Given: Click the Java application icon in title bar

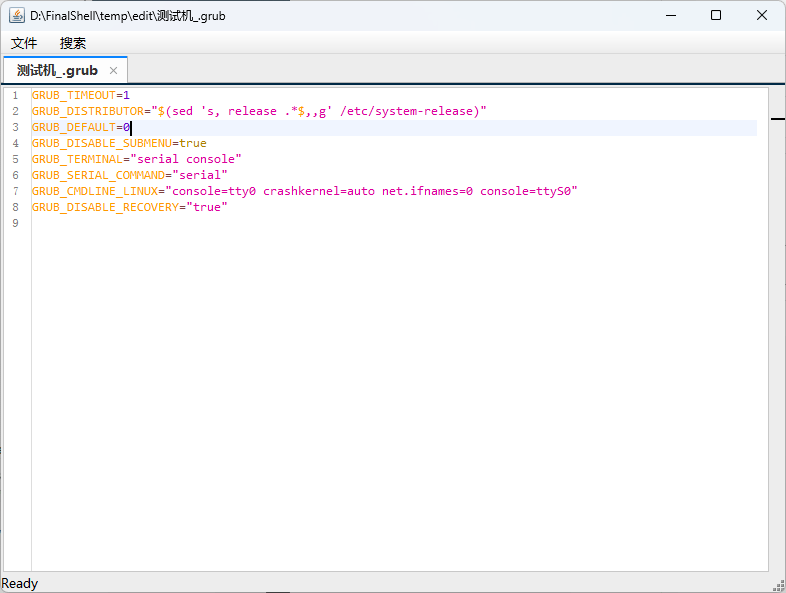Looking at the screenshot, I should click(x=17, y=15).
